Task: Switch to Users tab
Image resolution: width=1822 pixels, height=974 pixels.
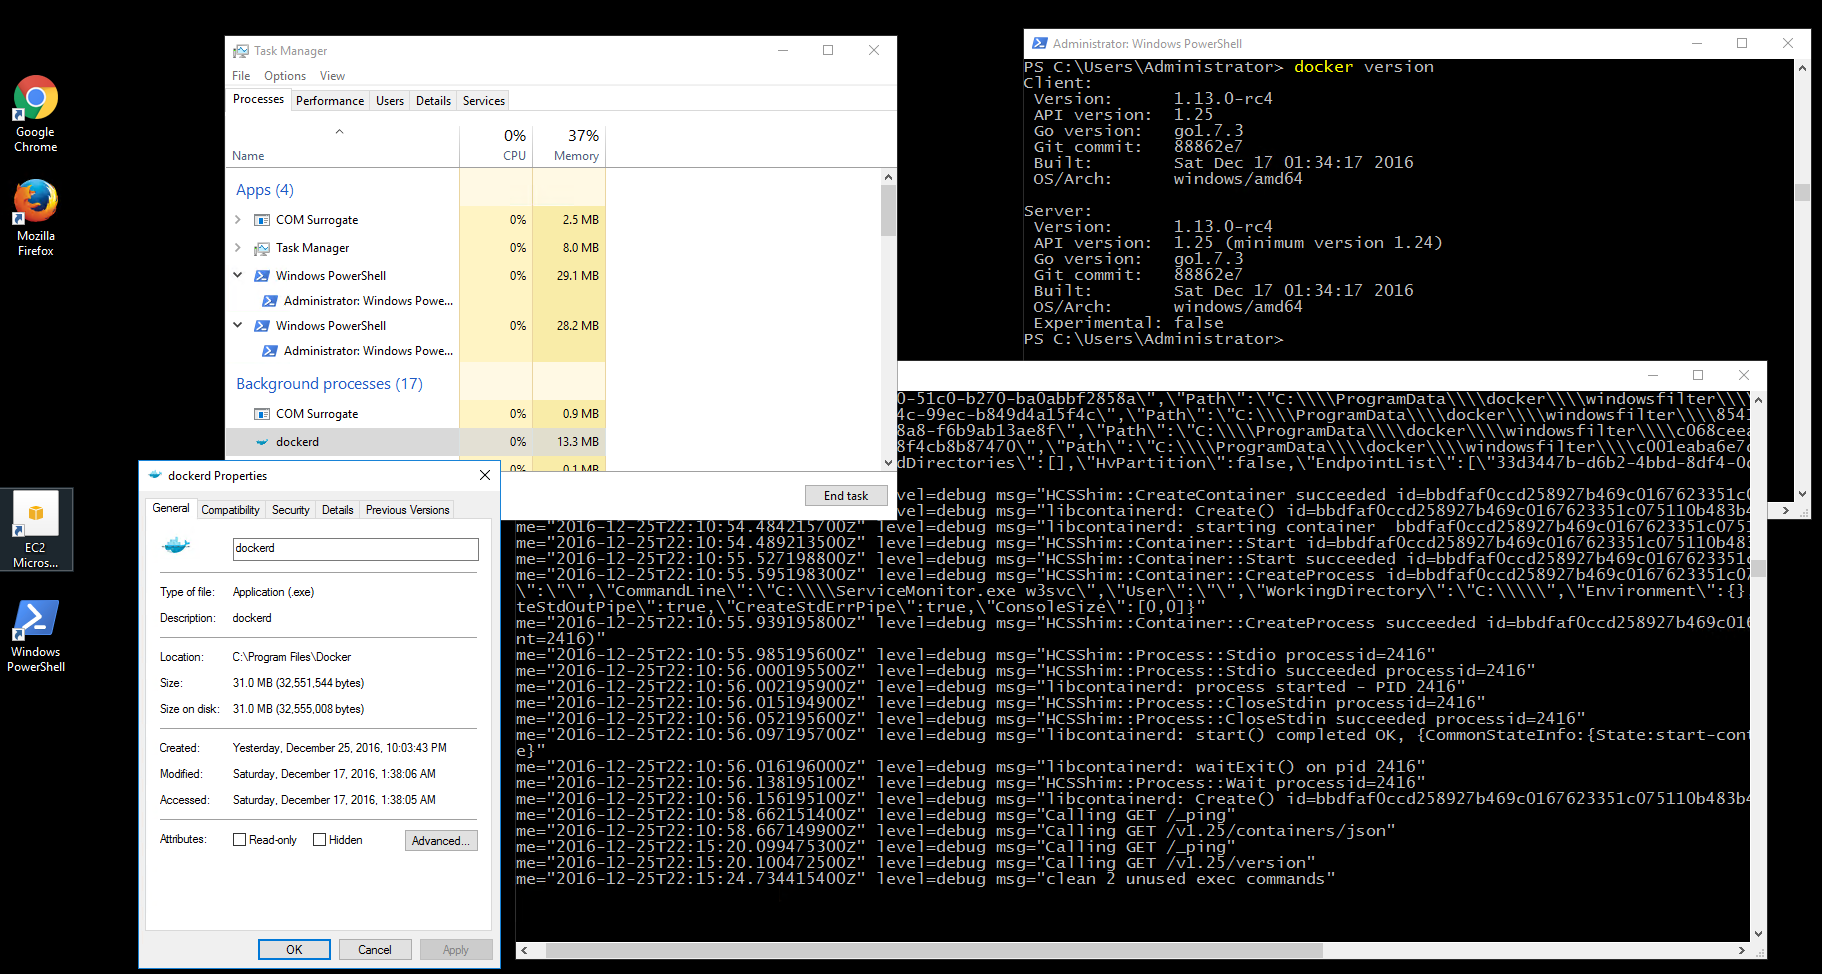Action: point(390,101)
